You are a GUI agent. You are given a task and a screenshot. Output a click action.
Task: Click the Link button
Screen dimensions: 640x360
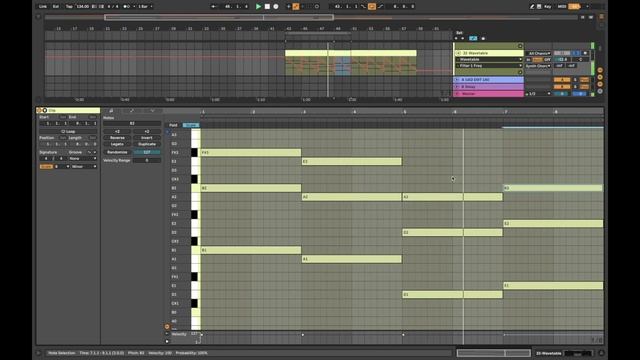(42, 7)
